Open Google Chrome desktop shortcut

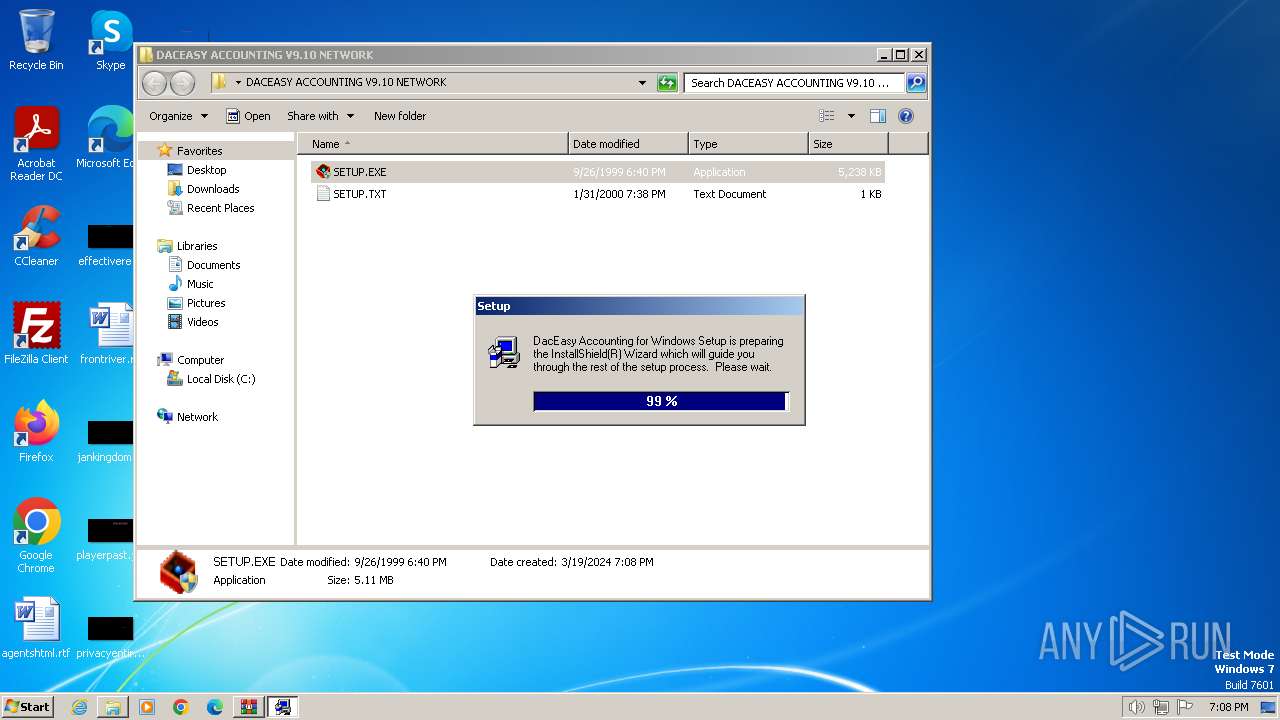pyautogui.click(x=36, y=536)
